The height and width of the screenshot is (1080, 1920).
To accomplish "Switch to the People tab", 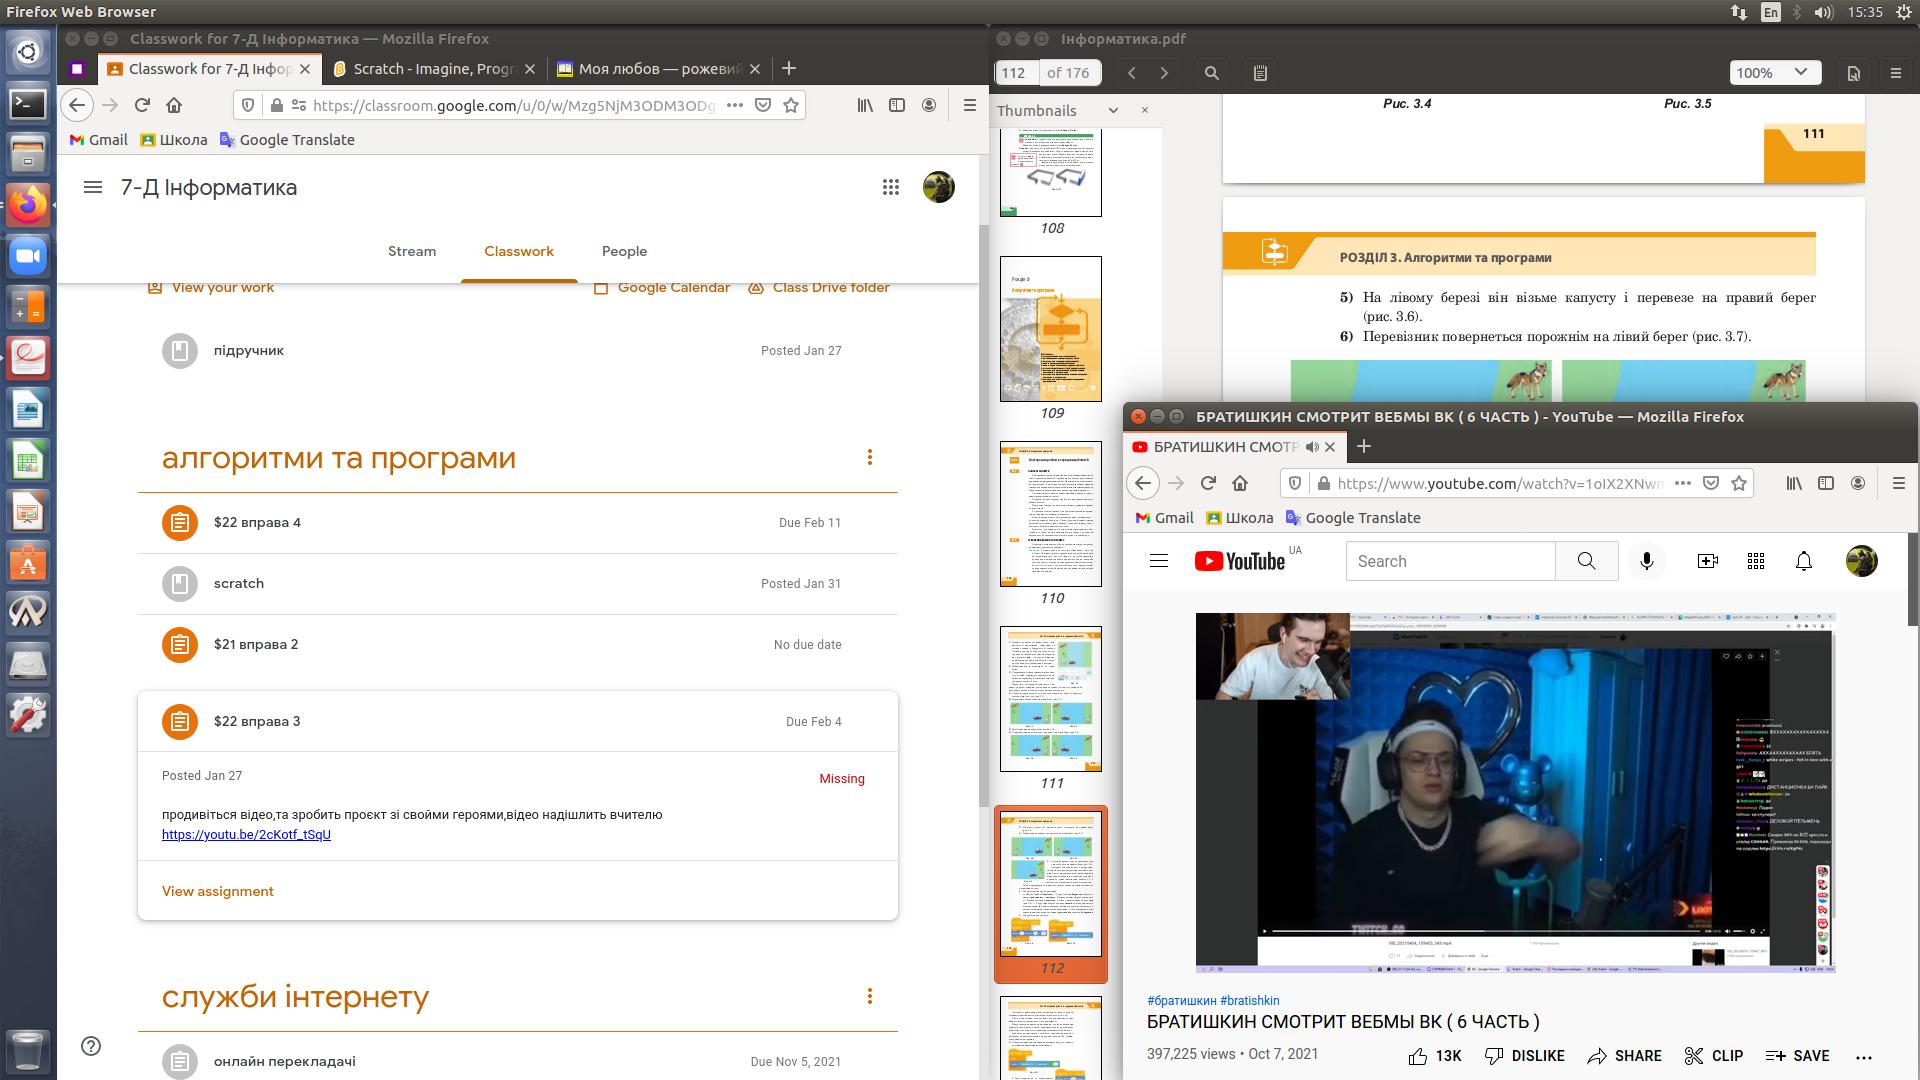I will pyautogui.click(x=624, y=251).
